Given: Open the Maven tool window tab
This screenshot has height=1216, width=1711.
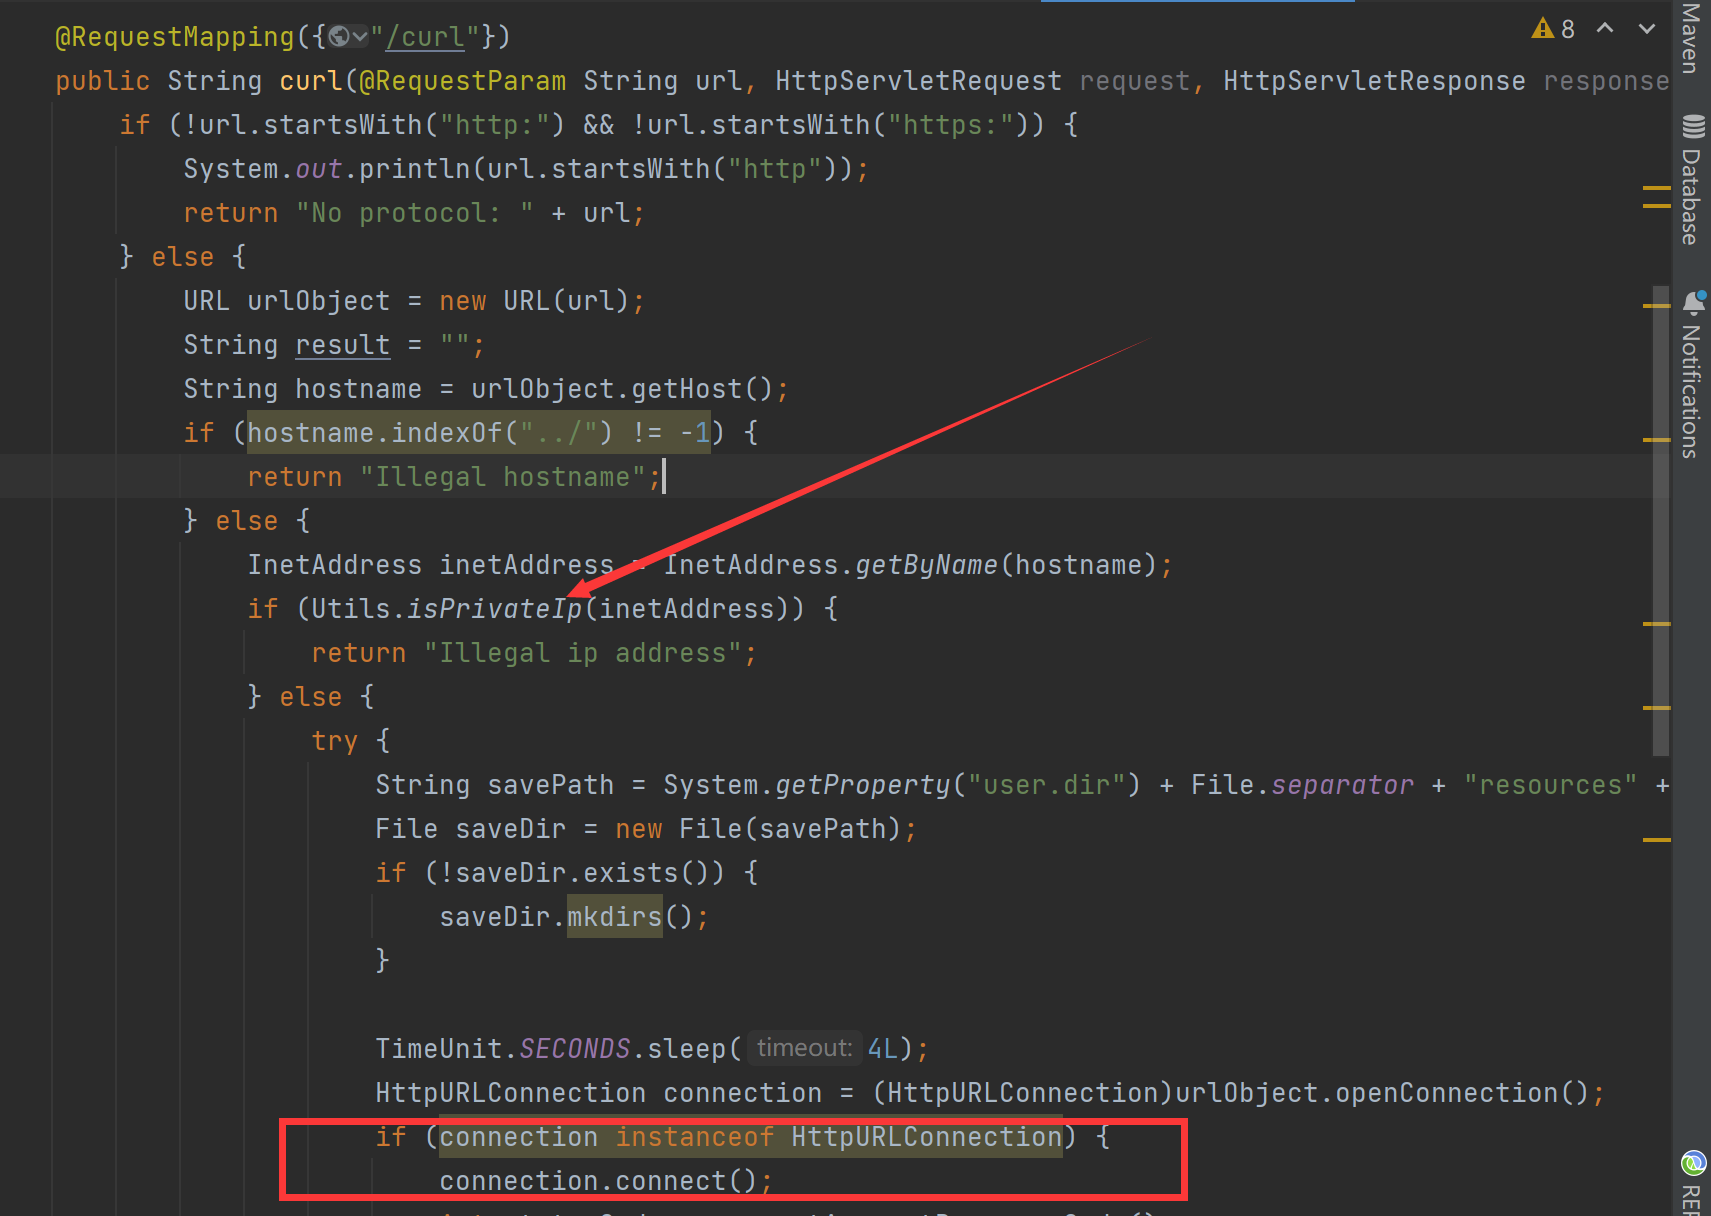Looking at the screenshot, I should (x=1691, y=40).
